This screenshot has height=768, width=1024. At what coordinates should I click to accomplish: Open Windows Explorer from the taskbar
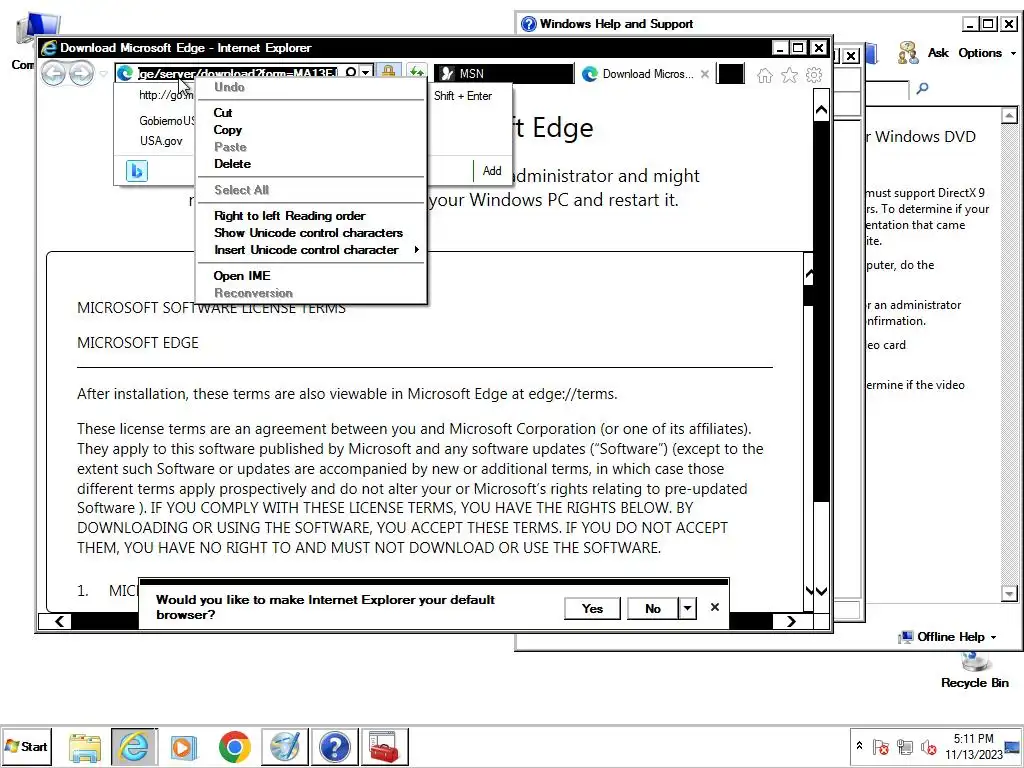coord(85,746)
